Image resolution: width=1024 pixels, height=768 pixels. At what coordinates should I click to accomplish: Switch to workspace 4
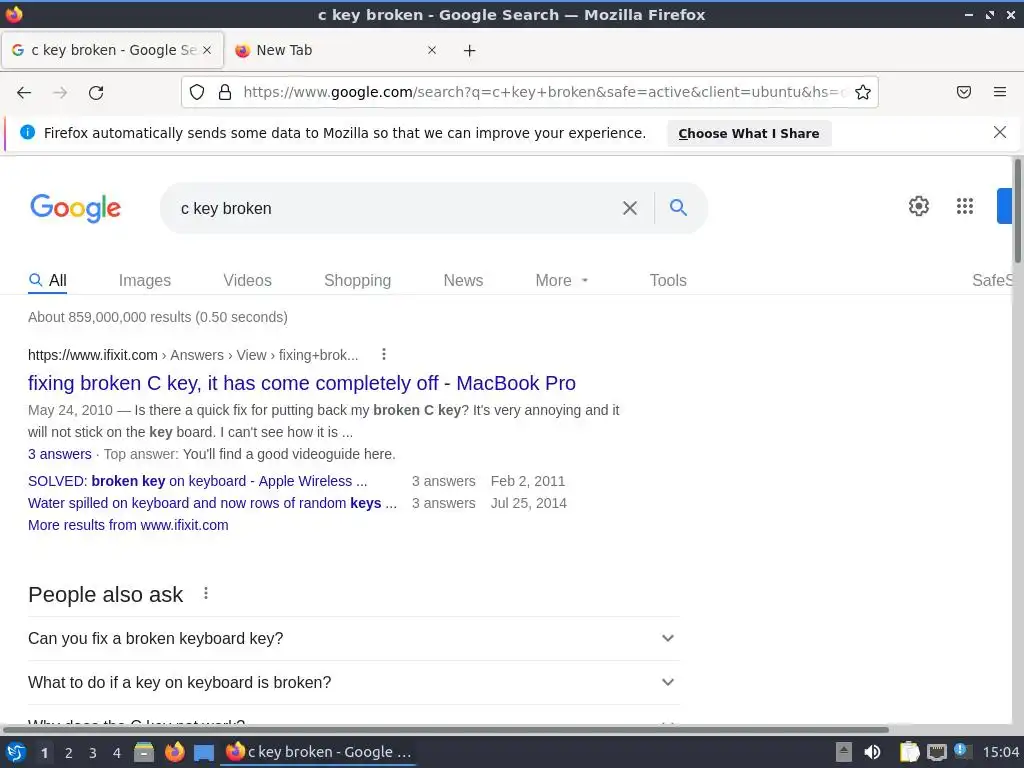[x=117, y=753]
